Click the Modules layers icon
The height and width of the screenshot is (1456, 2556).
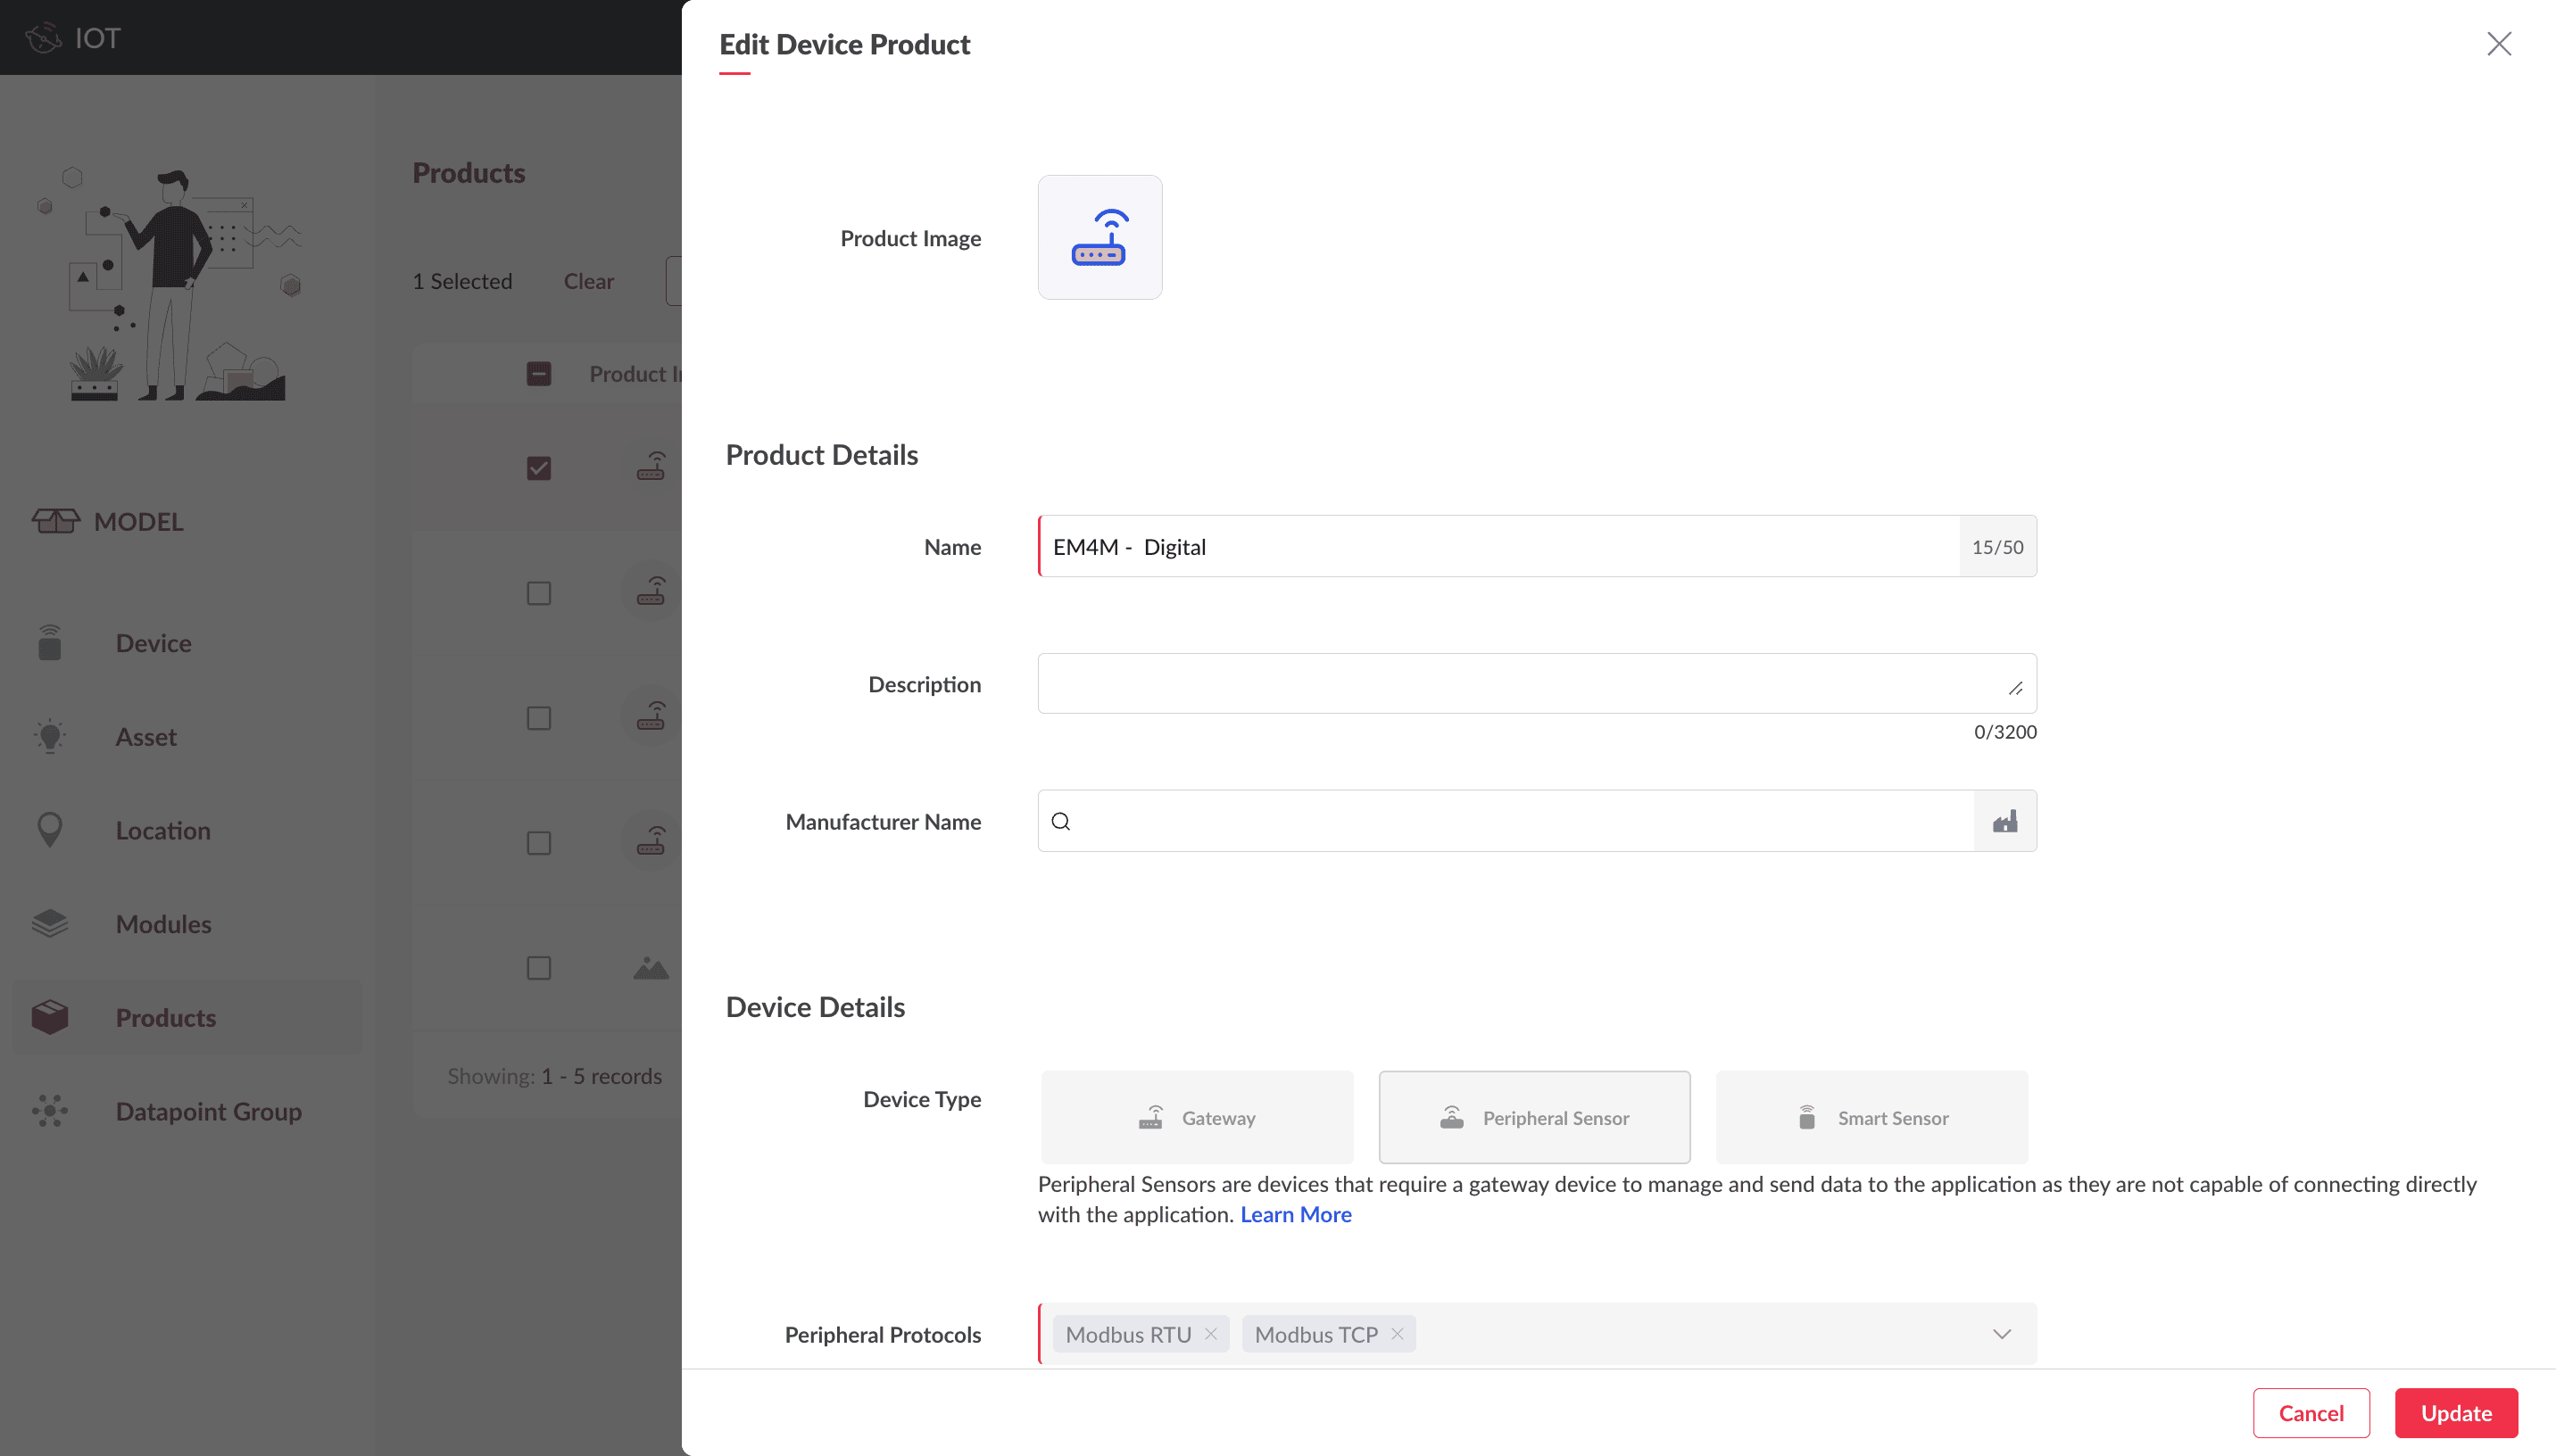(x=49, y=923)
